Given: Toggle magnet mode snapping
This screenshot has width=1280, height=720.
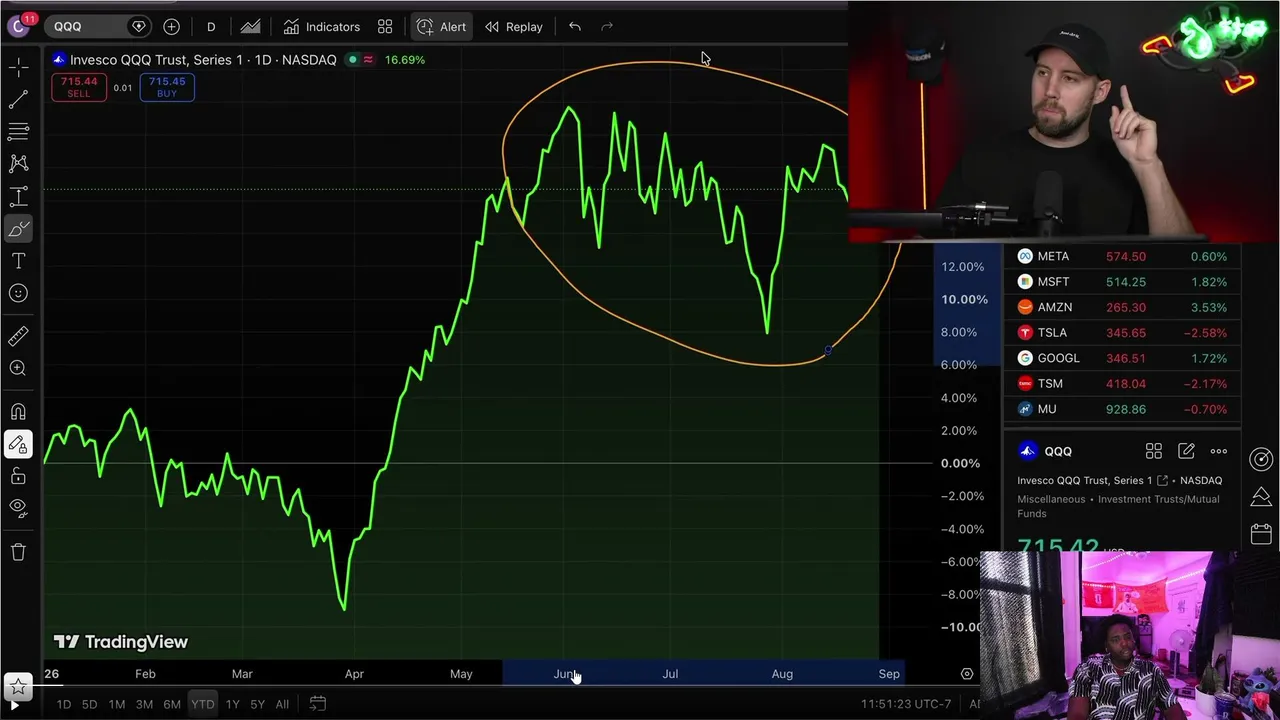Looking at the screenshot, I should pyautogui.click(x=18, y=411).
